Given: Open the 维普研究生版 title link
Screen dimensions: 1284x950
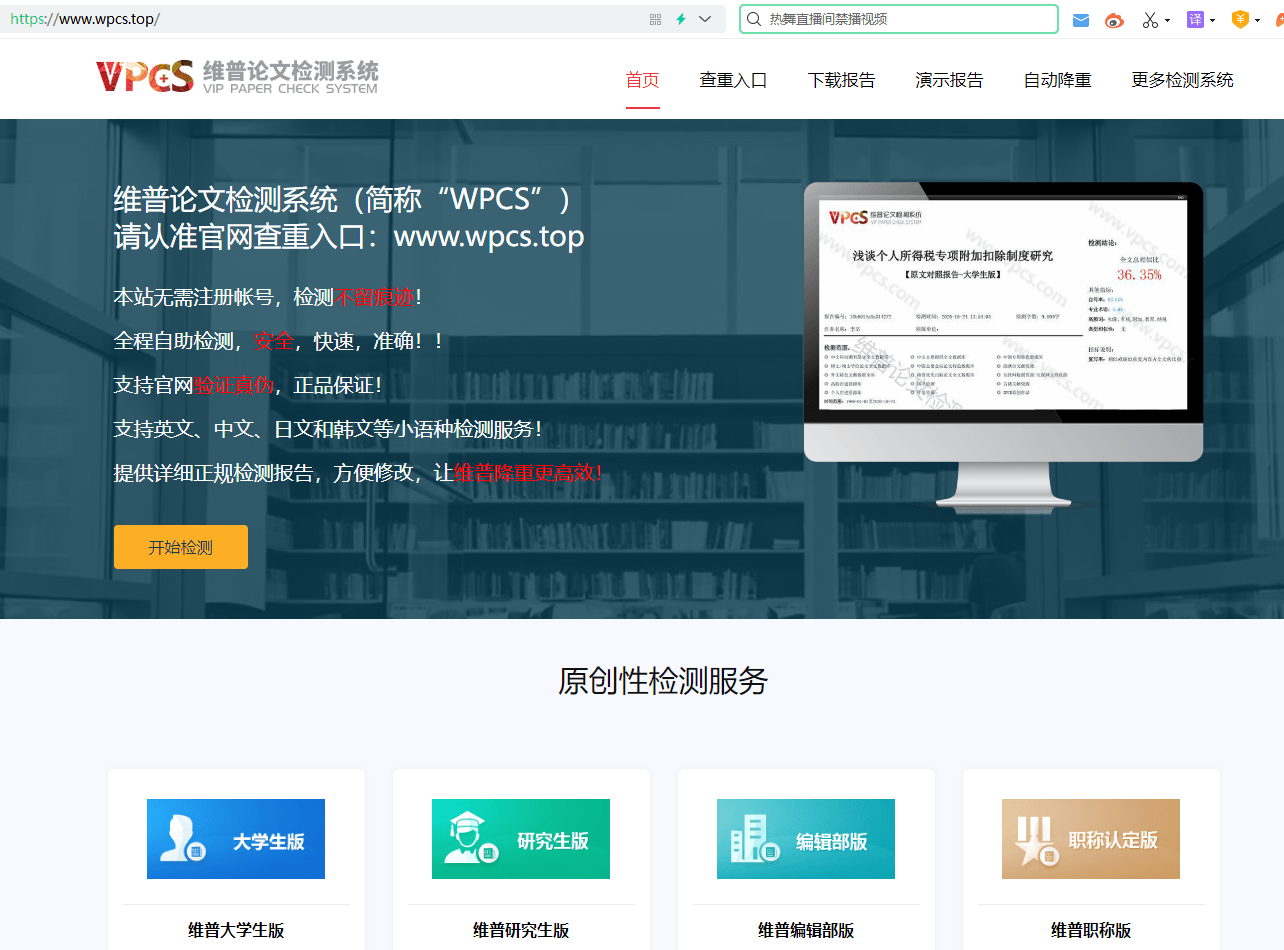Looking at the screenshot, I should 521,930.
